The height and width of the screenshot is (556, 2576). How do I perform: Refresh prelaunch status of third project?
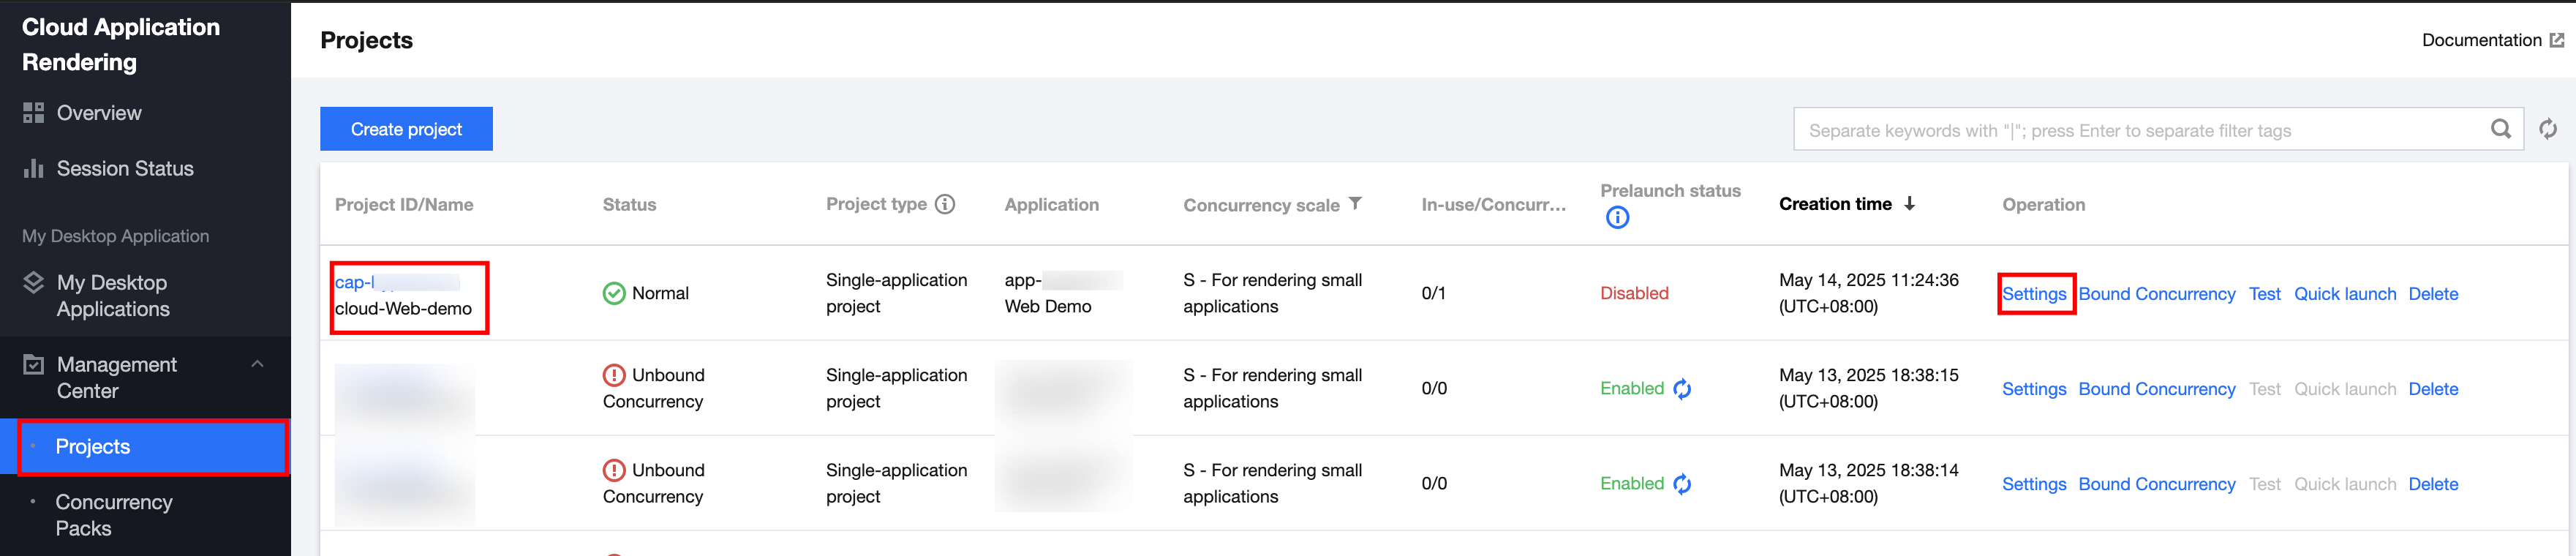1683,484
